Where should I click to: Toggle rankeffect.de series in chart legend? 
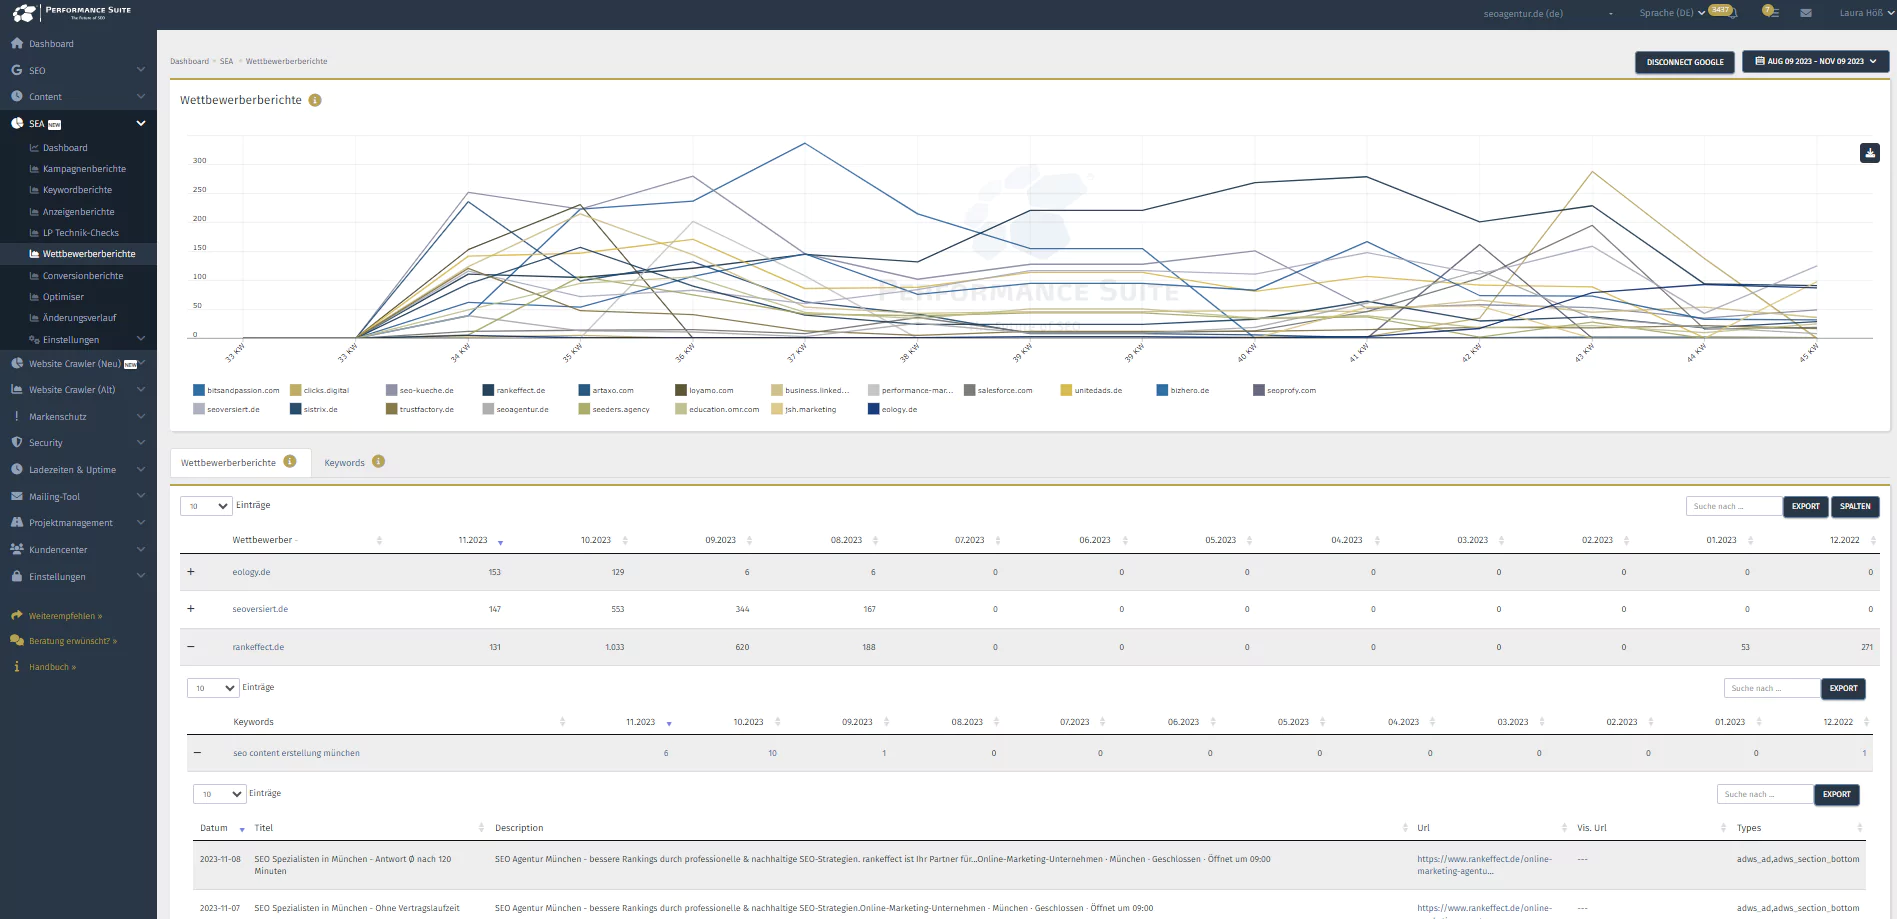[x=514, y=390]
